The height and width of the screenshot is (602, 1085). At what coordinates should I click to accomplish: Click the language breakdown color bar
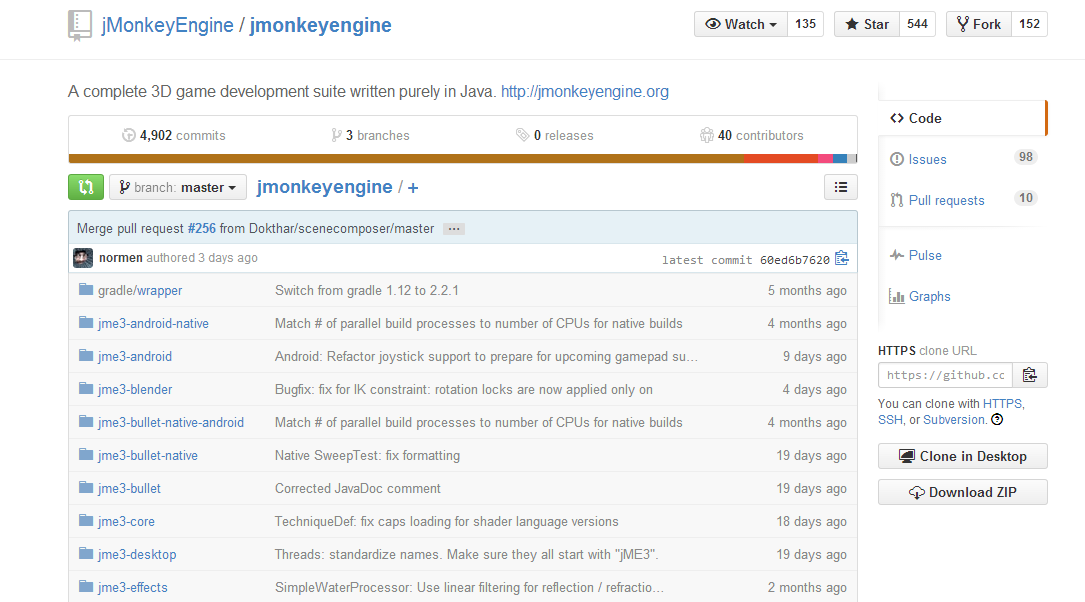click(x=463, y=158)
